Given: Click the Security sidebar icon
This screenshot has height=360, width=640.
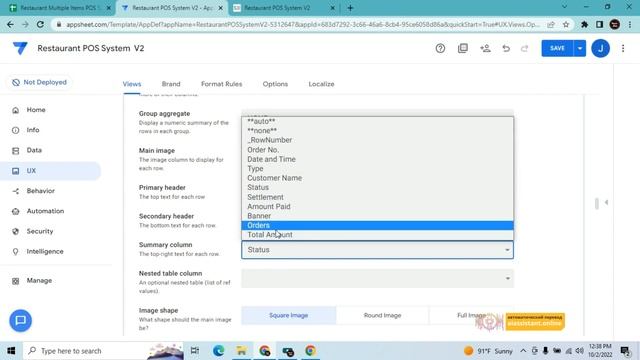Looking at the screenshot, I should click(16, 231).
